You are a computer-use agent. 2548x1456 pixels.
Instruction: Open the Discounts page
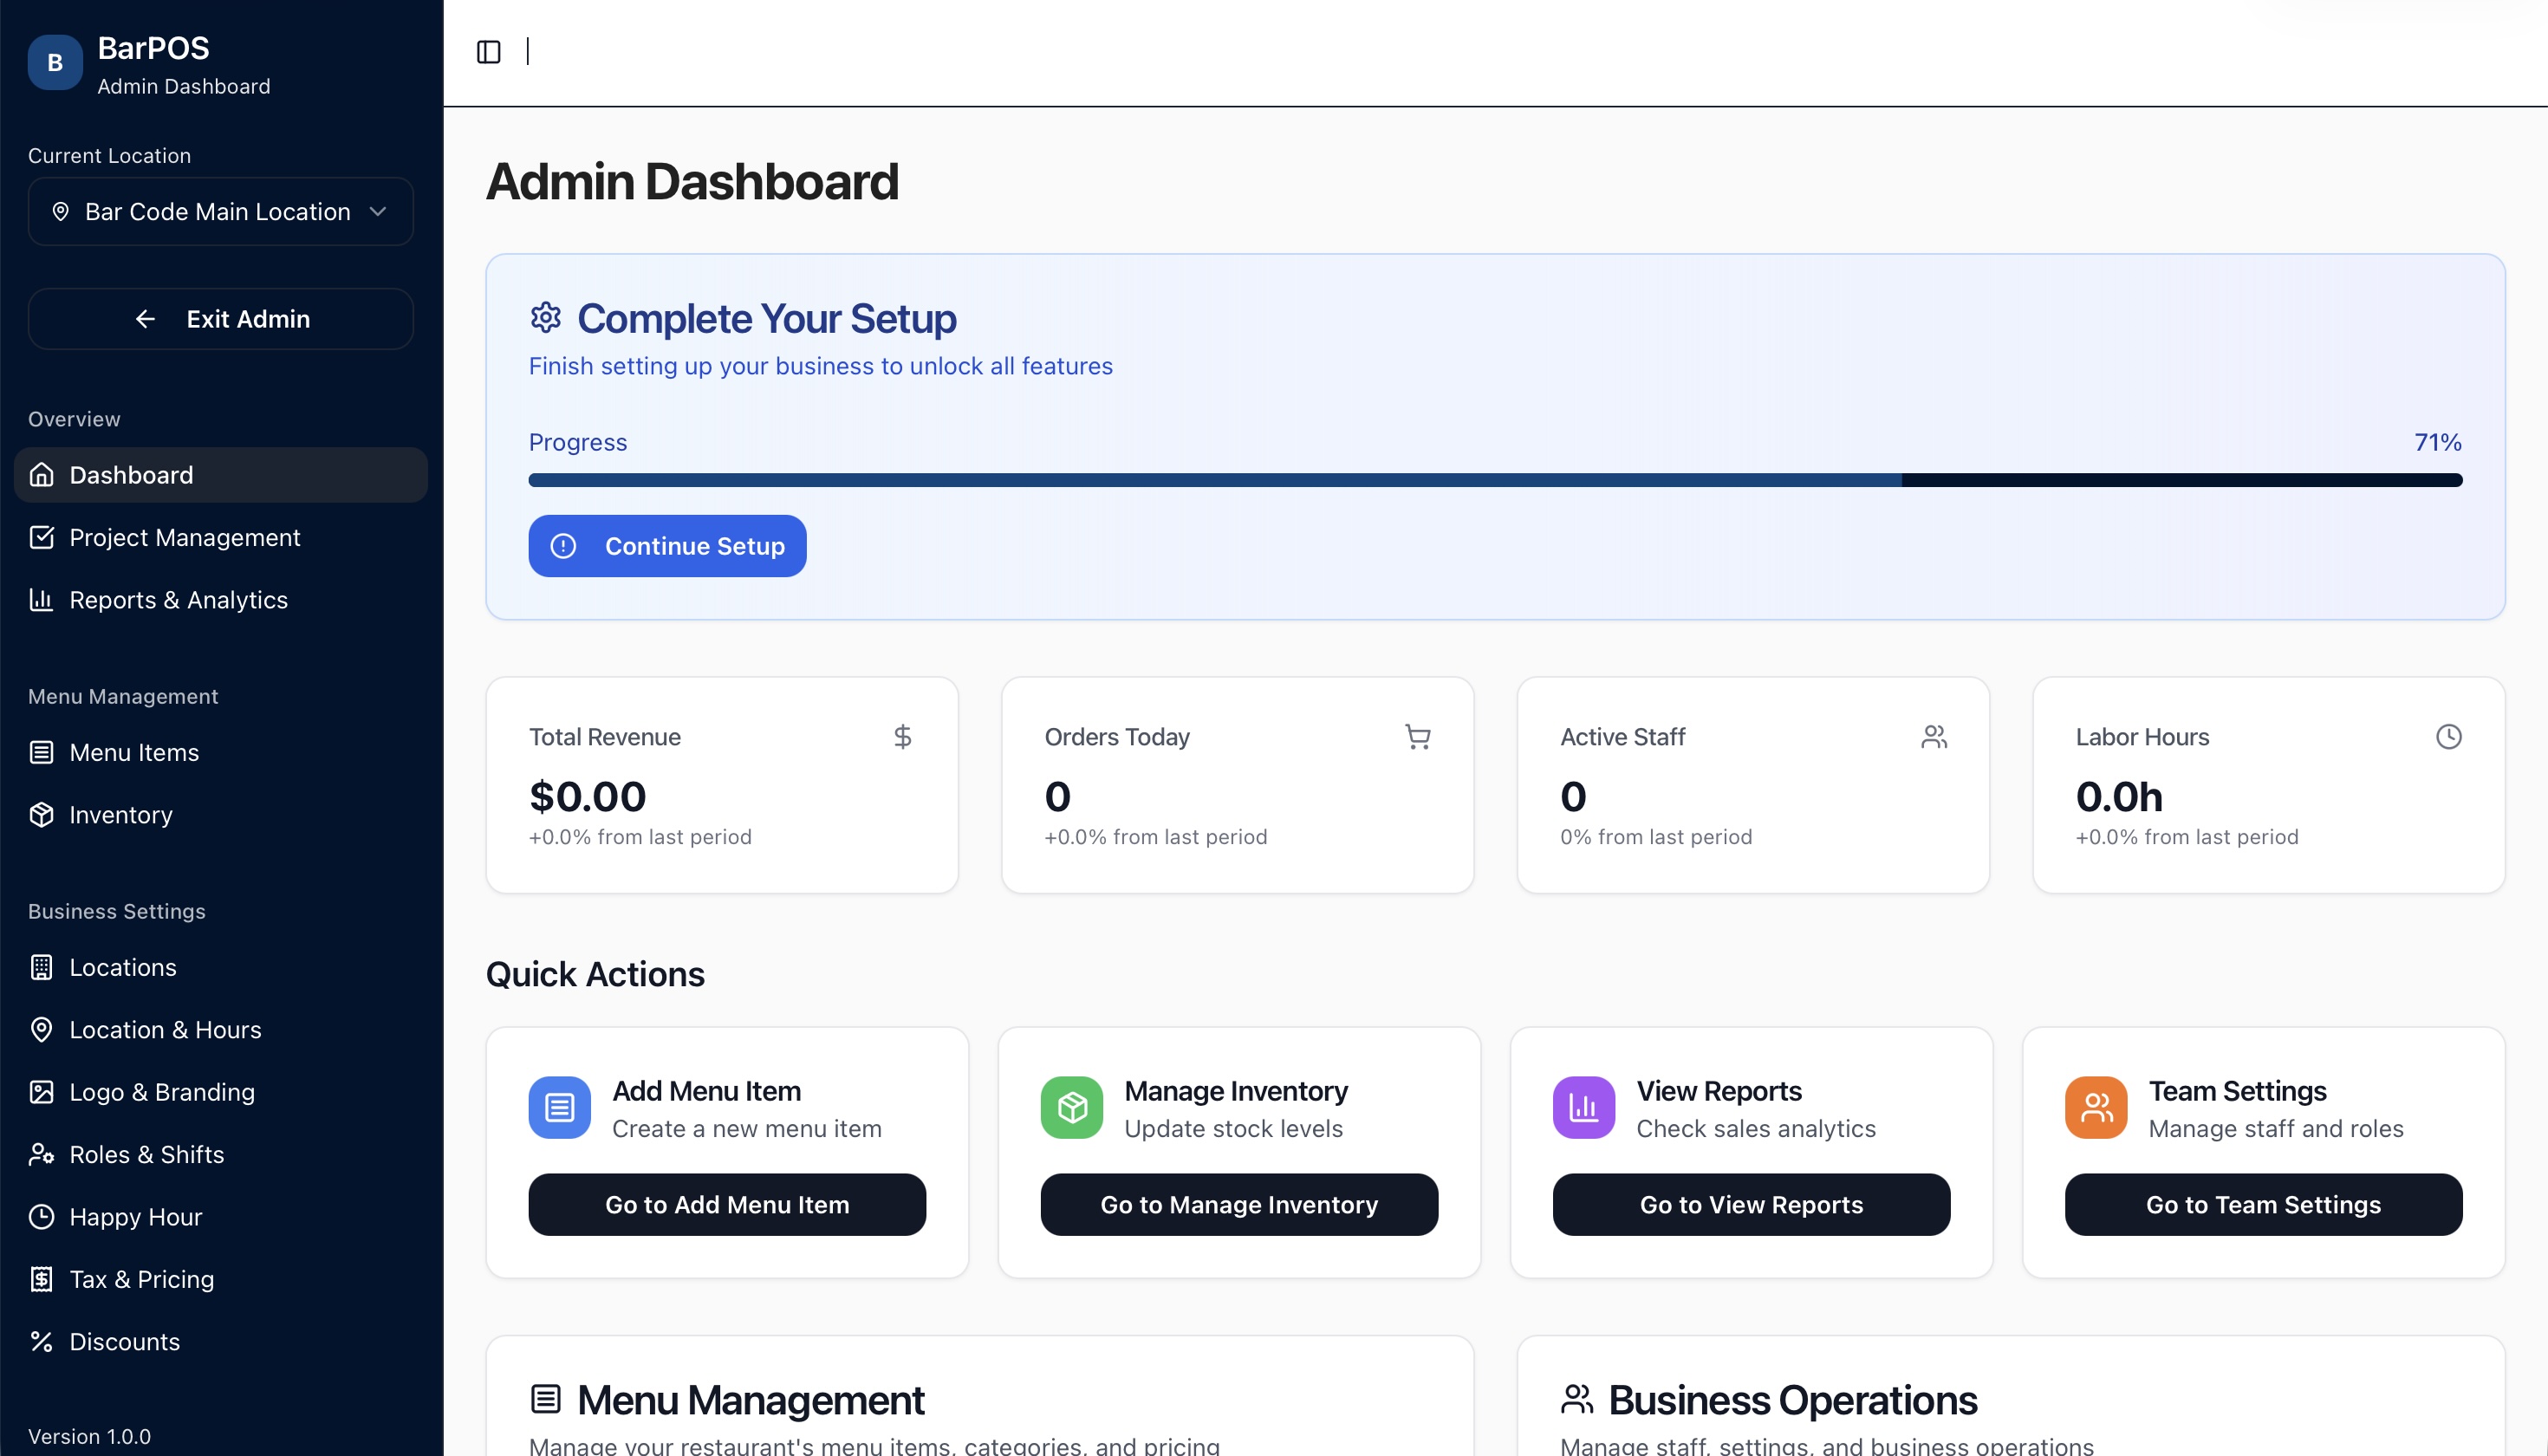click(x=221, y=1342)
